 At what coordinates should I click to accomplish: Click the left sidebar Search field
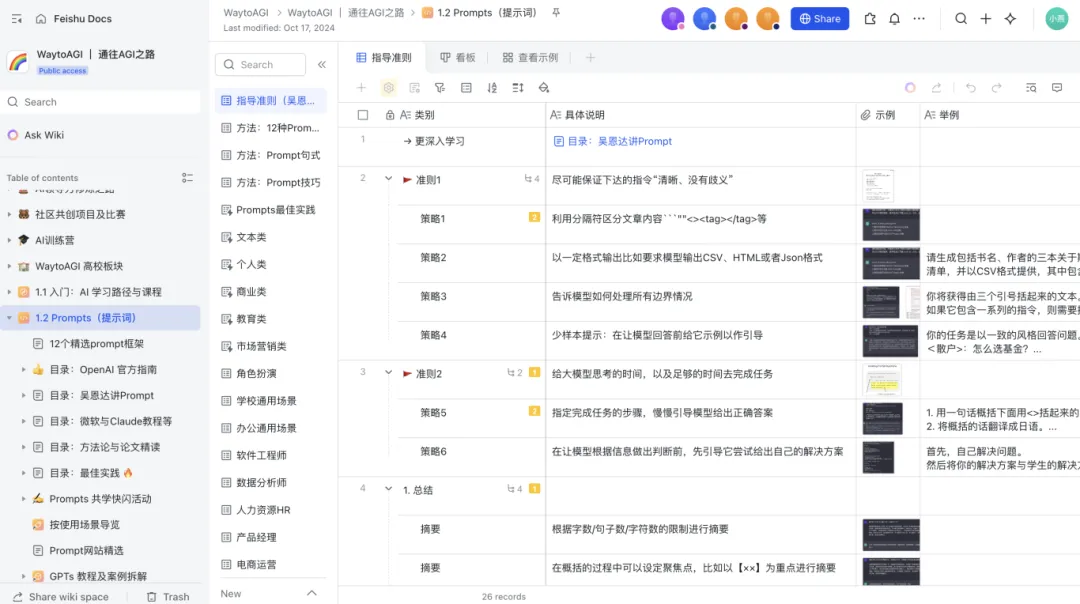102,102
